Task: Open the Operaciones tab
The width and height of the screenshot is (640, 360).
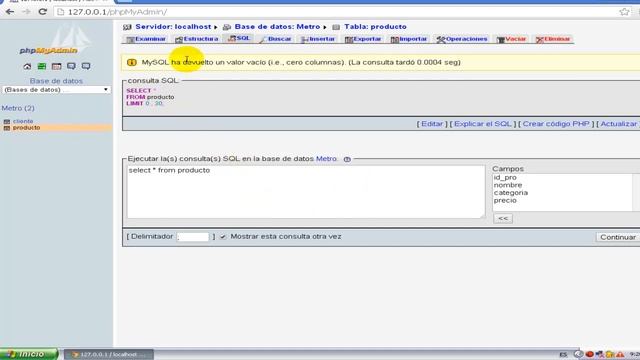Action: [462, 39]
